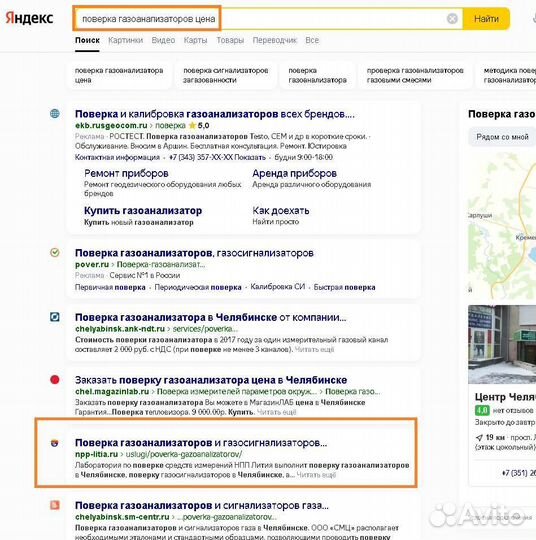Open chelyabinsk.sm-centr.ru domain link
Viewport: 536px width, 540px height.
click(x=122, y=517)
